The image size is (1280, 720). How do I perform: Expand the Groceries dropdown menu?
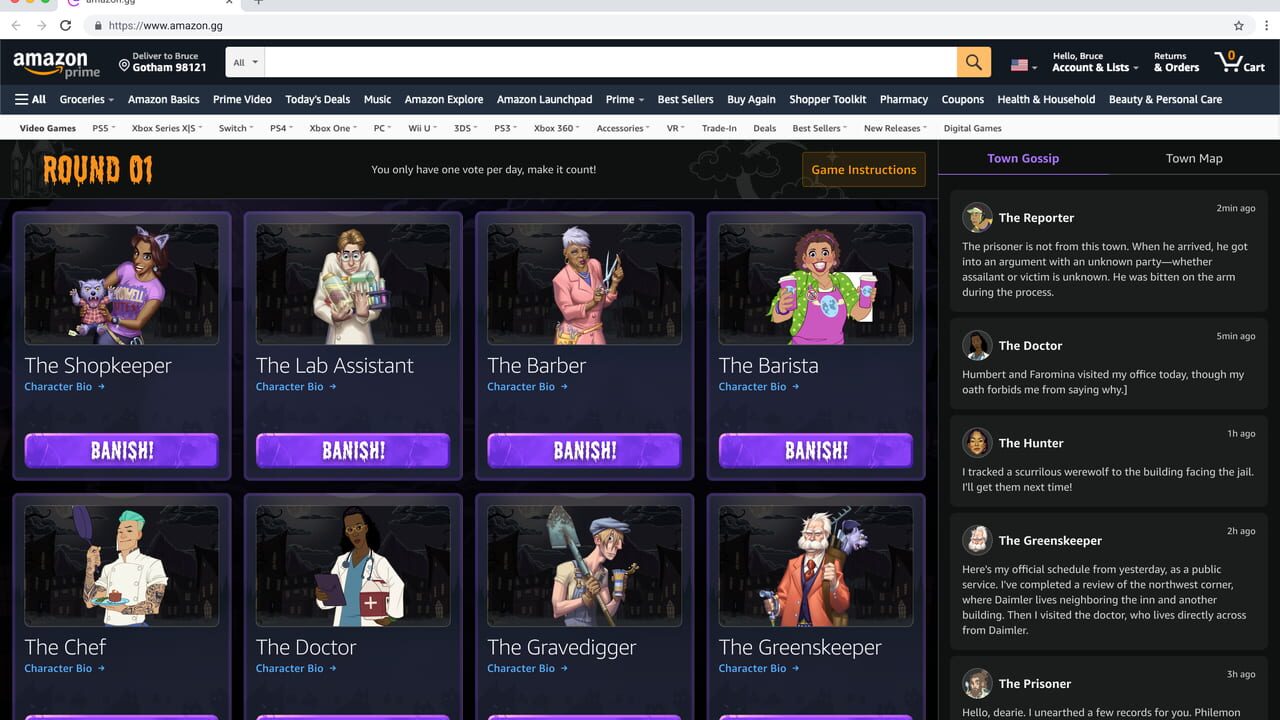coord(86,99)
